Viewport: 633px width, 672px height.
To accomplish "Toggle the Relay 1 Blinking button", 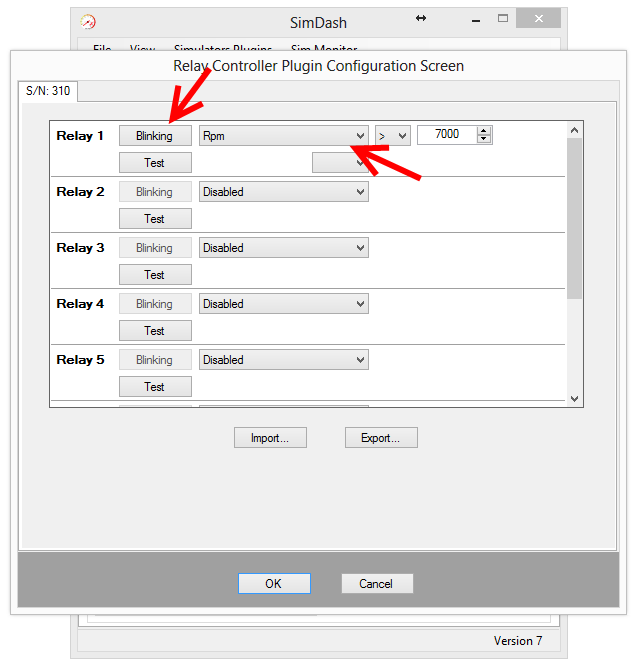I will click(x=155, y=136).
